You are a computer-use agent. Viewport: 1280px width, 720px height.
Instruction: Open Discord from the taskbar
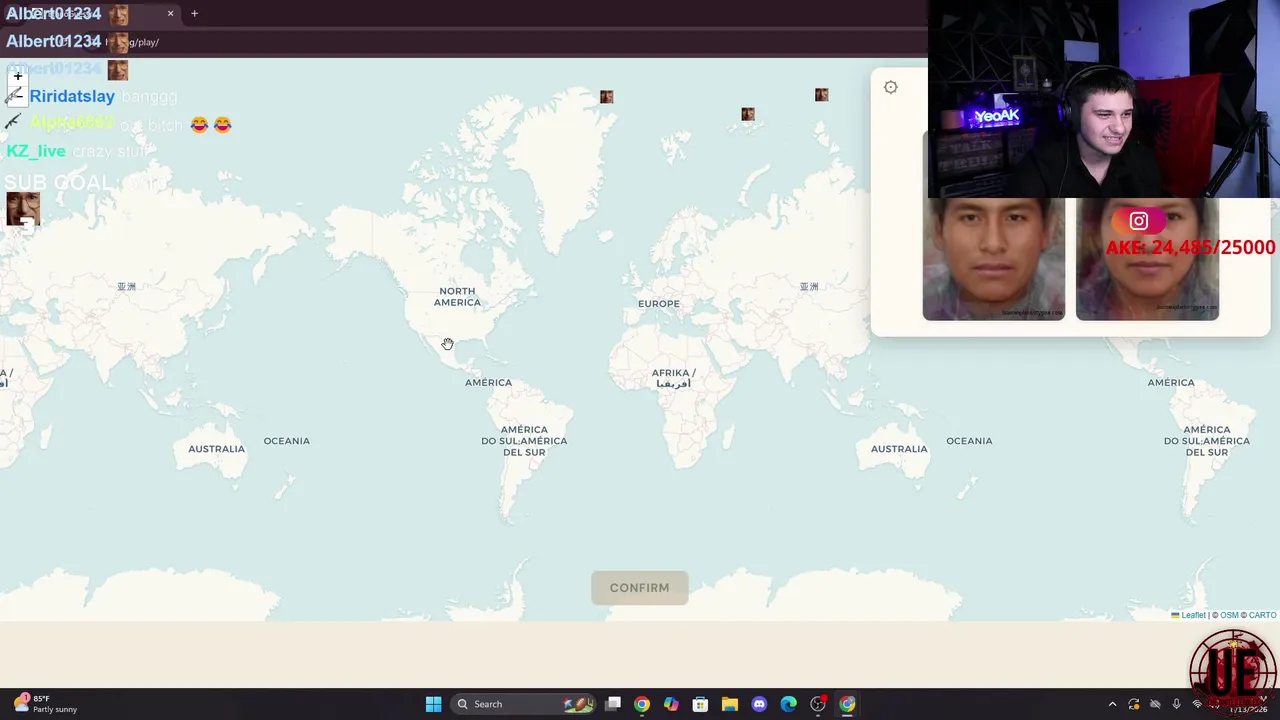coord(759,704)
